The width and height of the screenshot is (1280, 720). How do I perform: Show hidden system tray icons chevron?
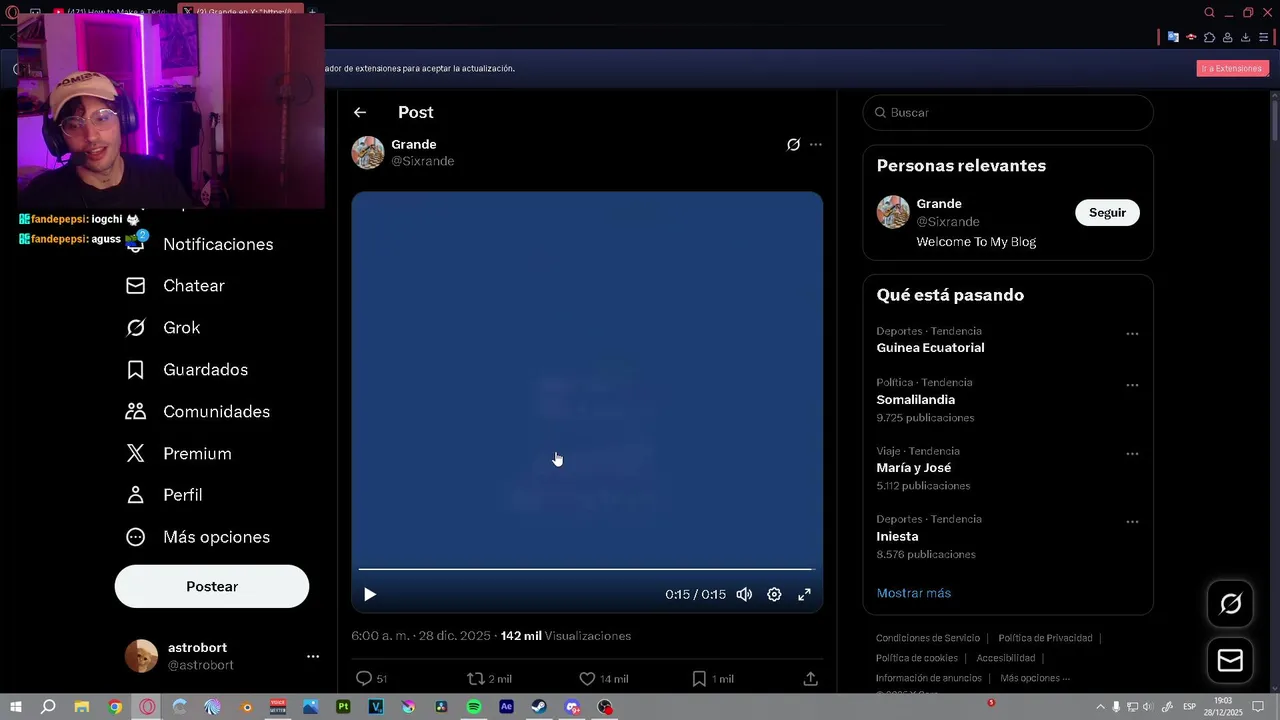tap(1101, 707)
